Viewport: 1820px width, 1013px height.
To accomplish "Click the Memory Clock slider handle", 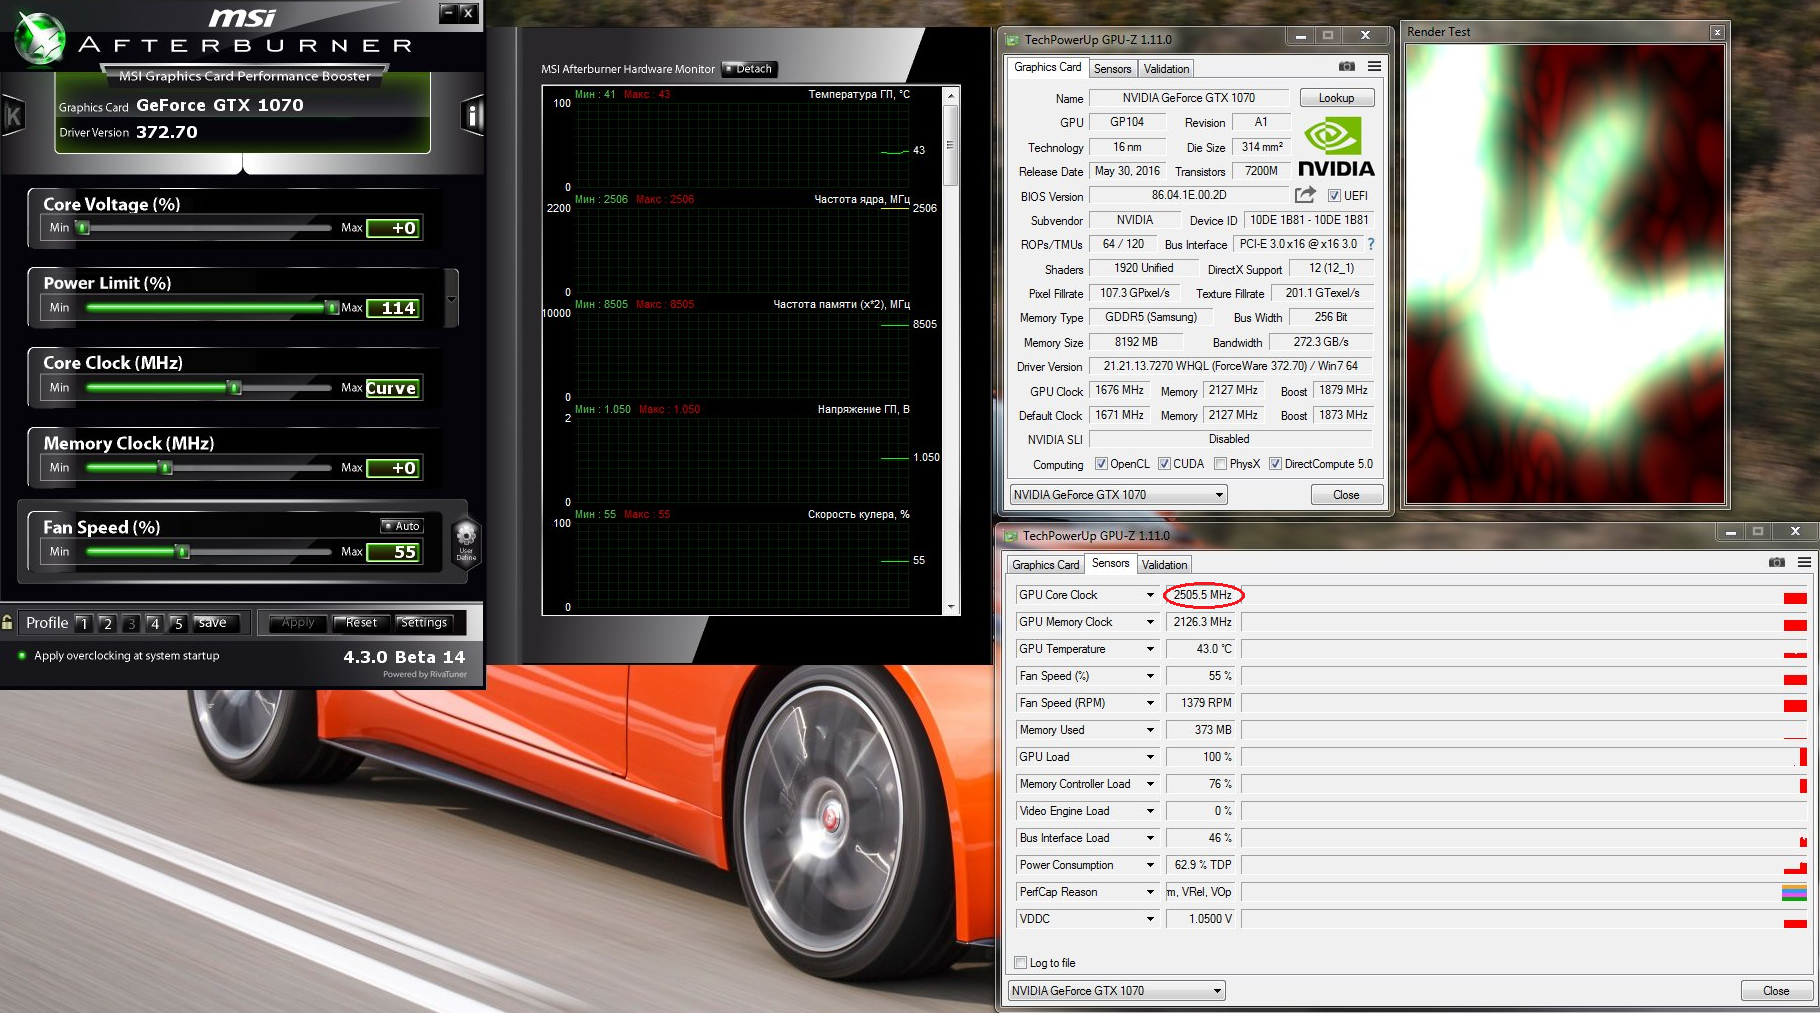I will tap(166, 468).
